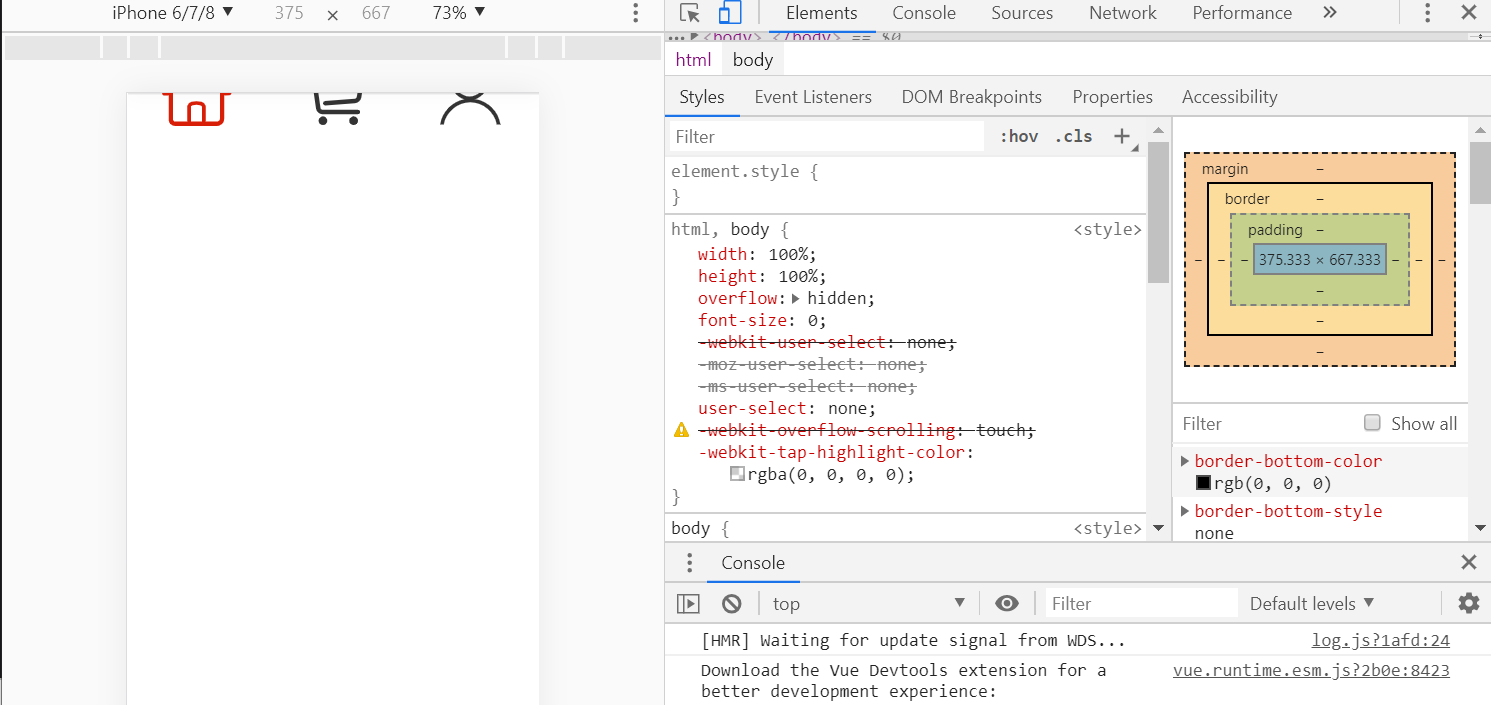This screenshot has width=1491, height=705.
Task: Click the height: 100% declaration
Action: 762,276
